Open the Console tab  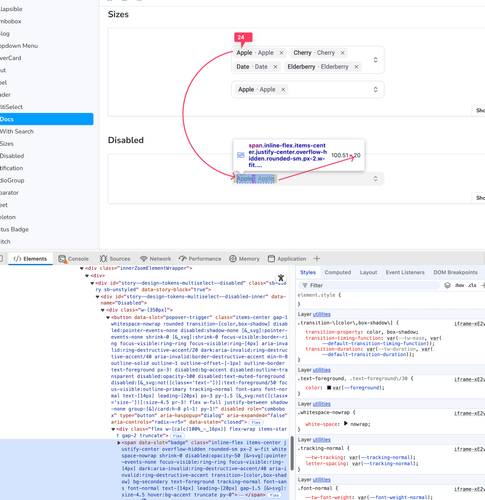(74, 259)
